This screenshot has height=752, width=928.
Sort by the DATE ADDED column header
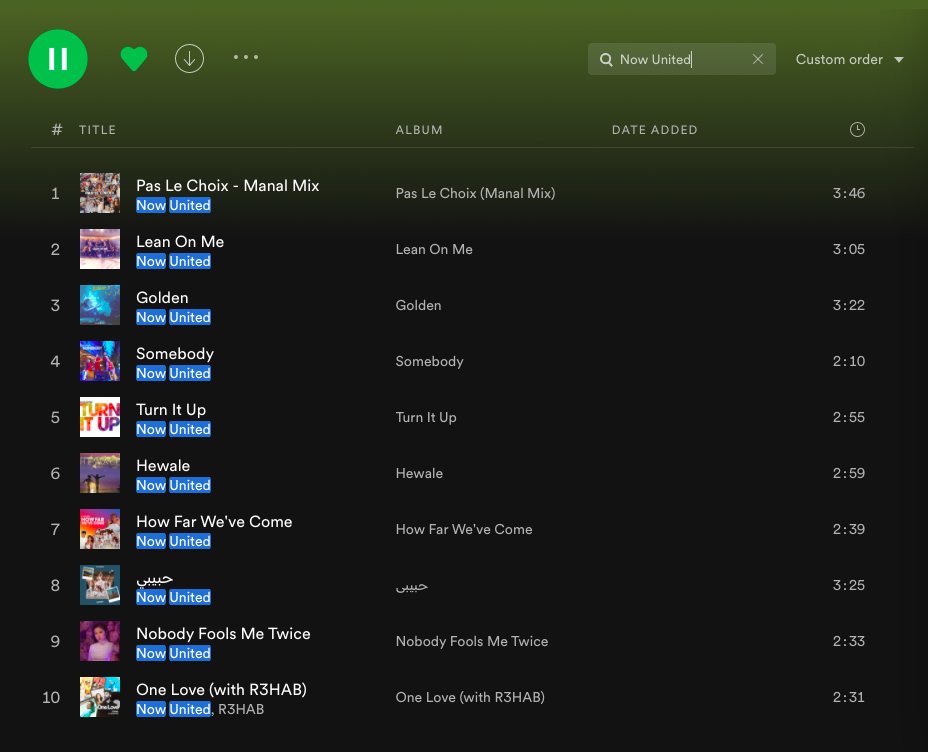click(655, 130)
